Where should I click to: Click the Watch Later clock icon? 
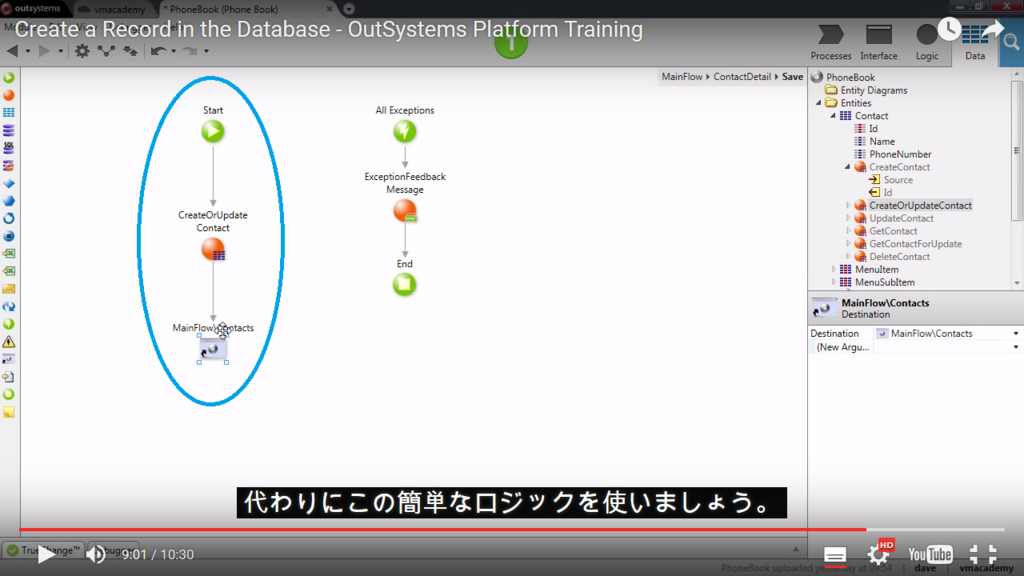tap(949, 29)
